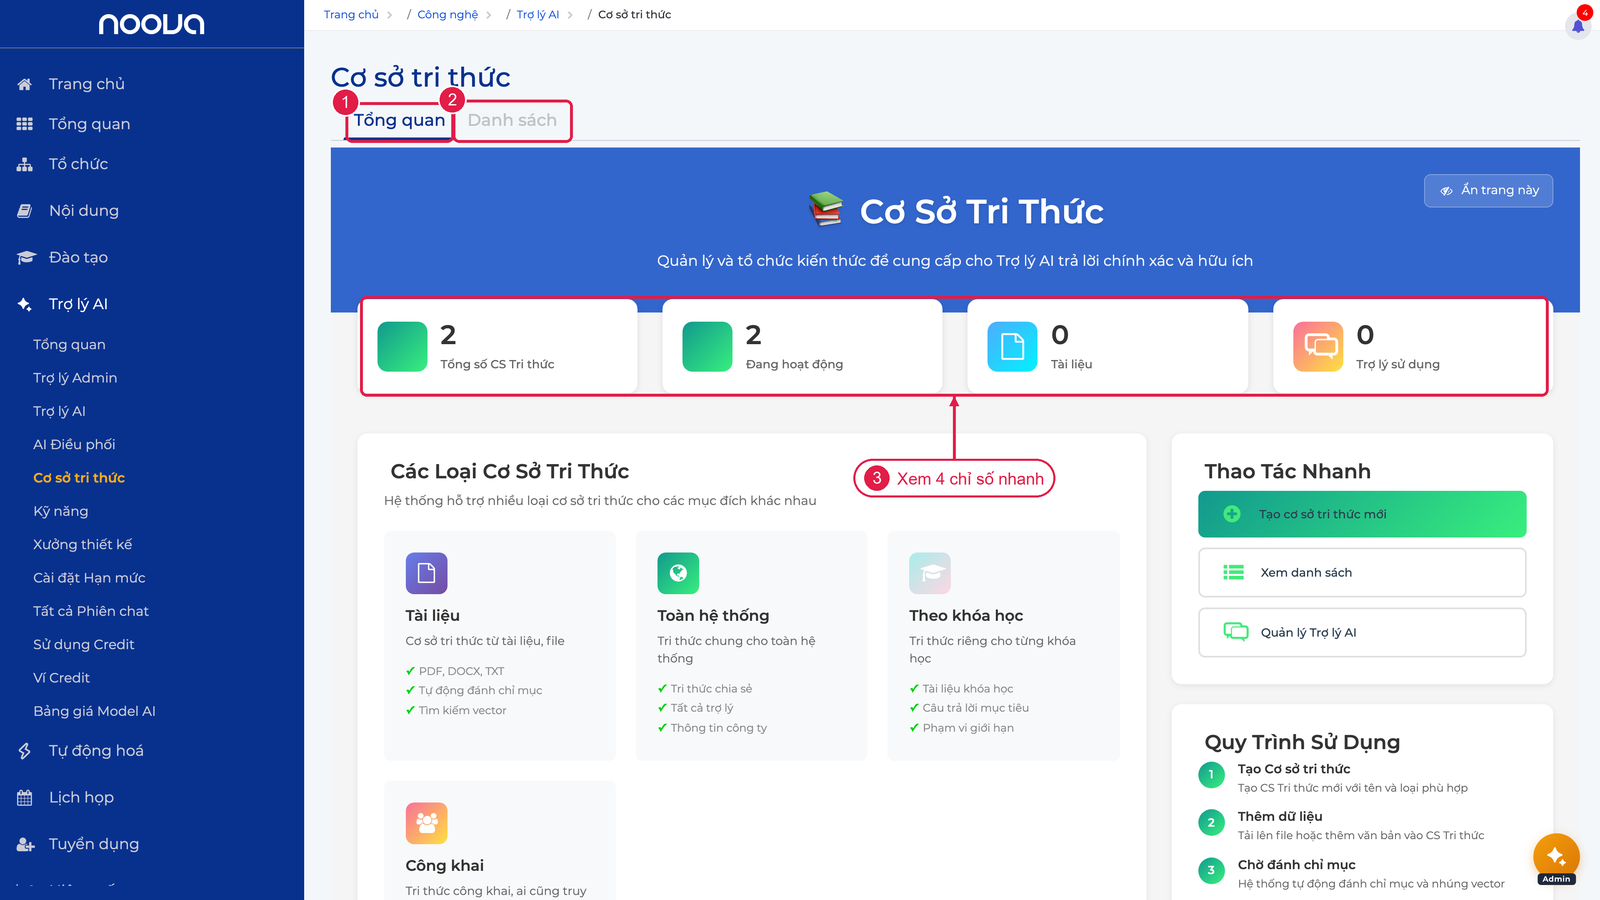Click the org chart icon beside Tổ chức
Screen dimensions: 1600x900
pos(25,164)
